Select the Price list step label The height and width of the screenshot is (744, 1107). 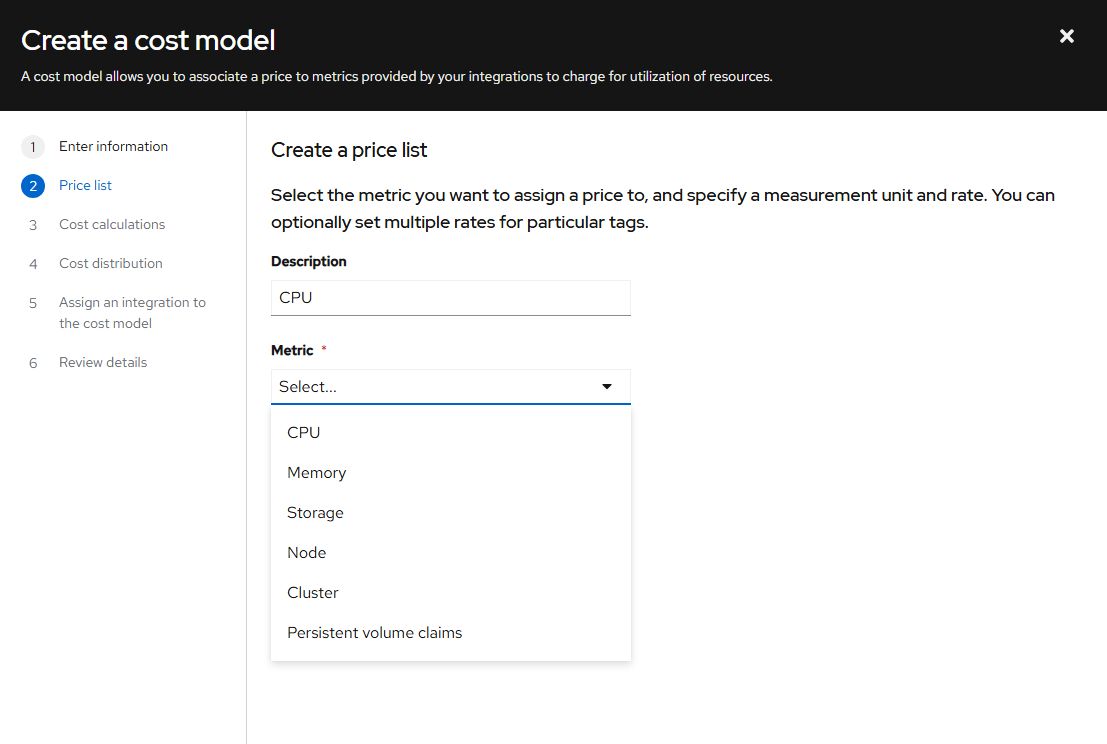coord(85,186)
